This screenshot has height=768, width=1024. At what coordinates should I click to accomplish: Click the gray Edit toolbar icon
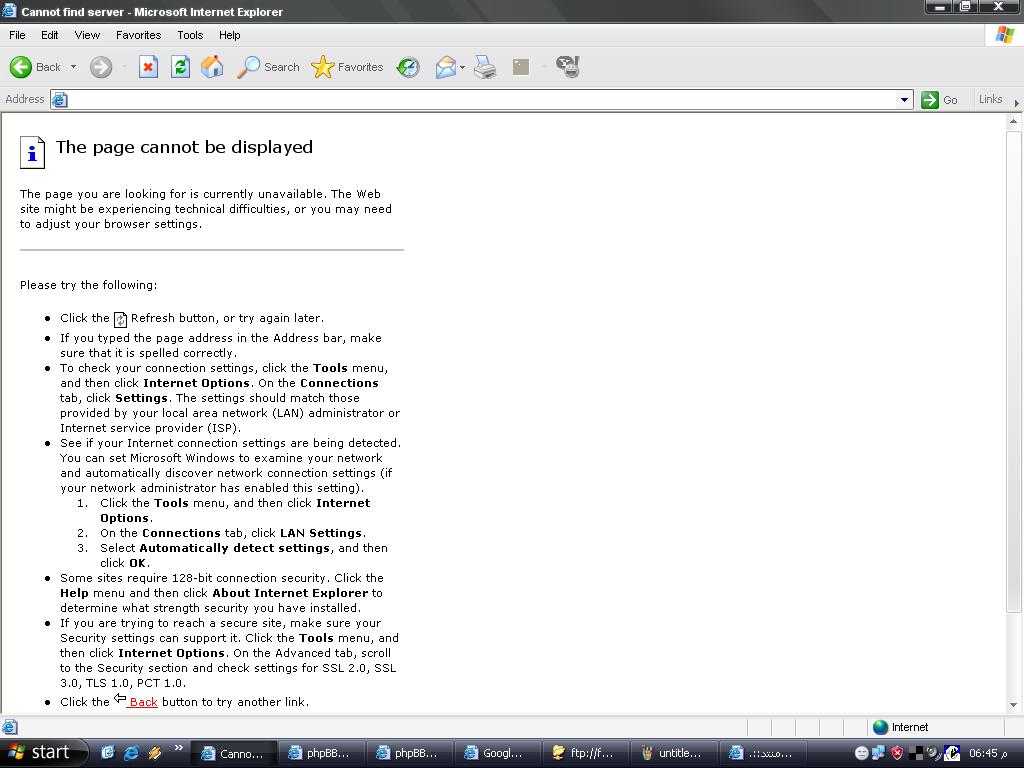[x=520, y=67]
